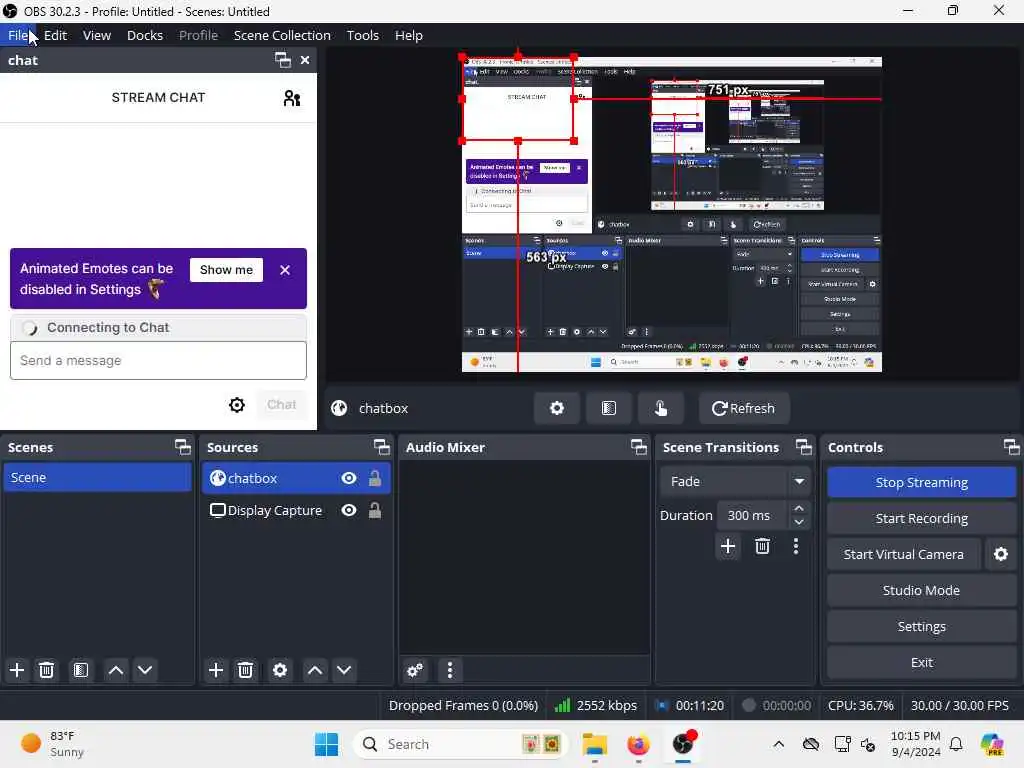Image resolution: width=1024 pixels, height=768 pixels.
Task: Move scene up
Action: pyautogui.click(x=116, y=670)
